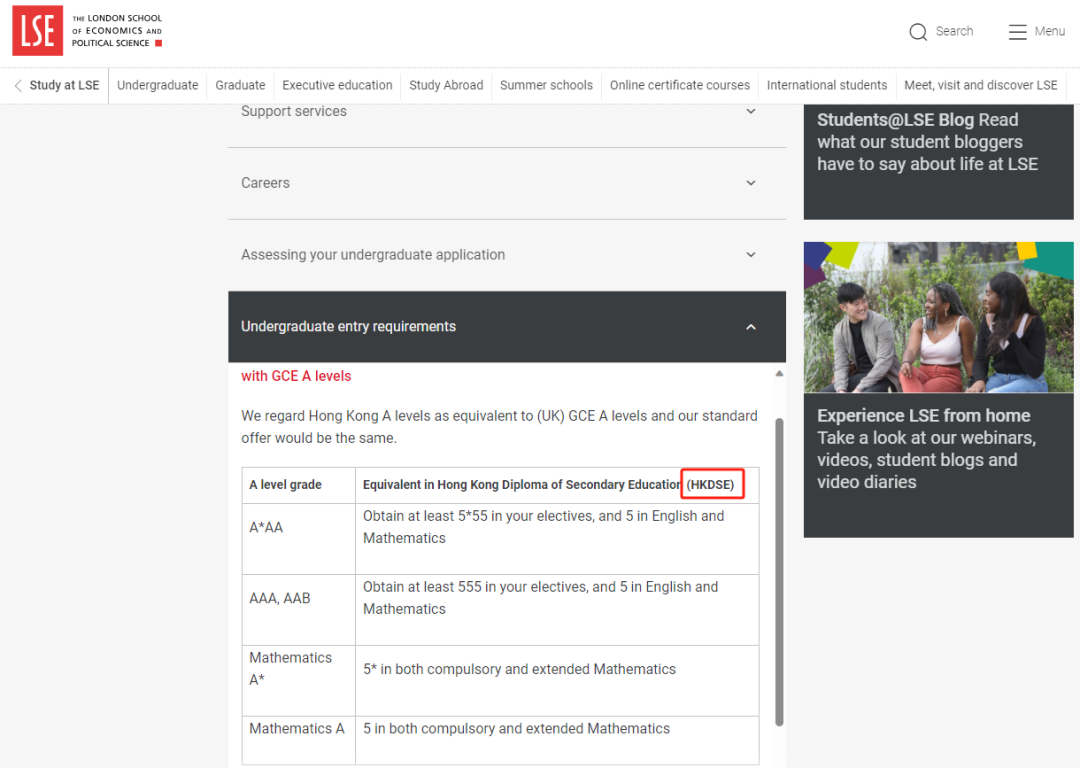Click 'Obtain at least 555' requirement text
This screenshot has width=1080, height=768.
coord(541,598)
